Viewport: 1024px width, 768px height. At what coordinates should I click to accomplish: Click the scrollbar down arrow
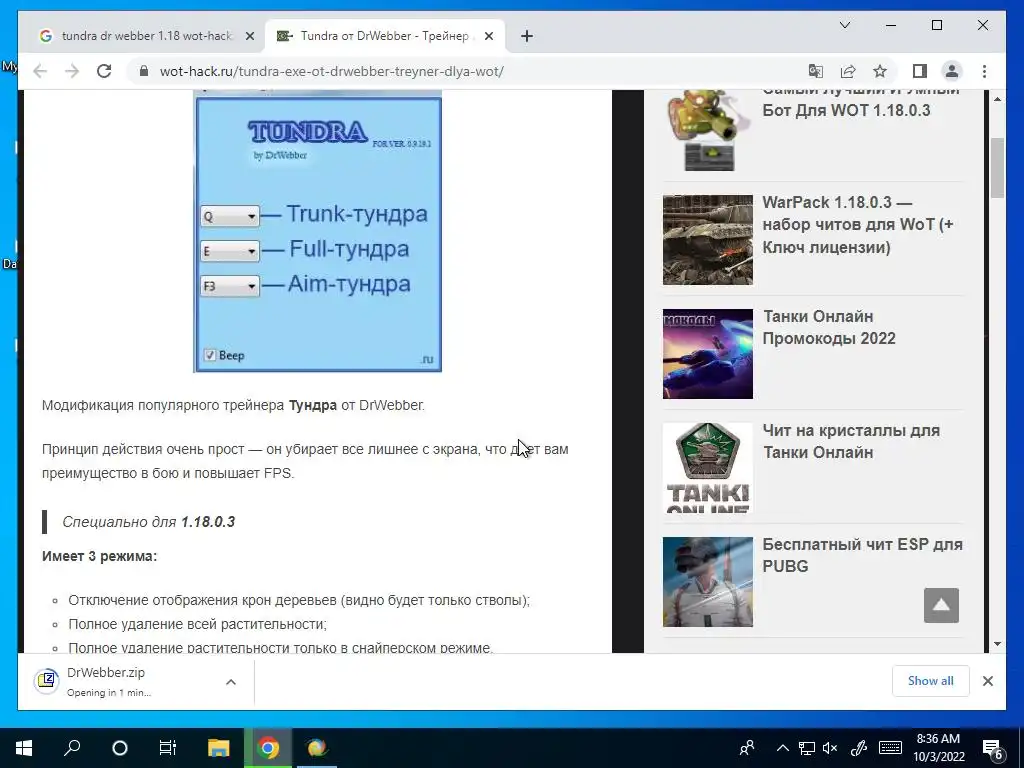[997, 644]
